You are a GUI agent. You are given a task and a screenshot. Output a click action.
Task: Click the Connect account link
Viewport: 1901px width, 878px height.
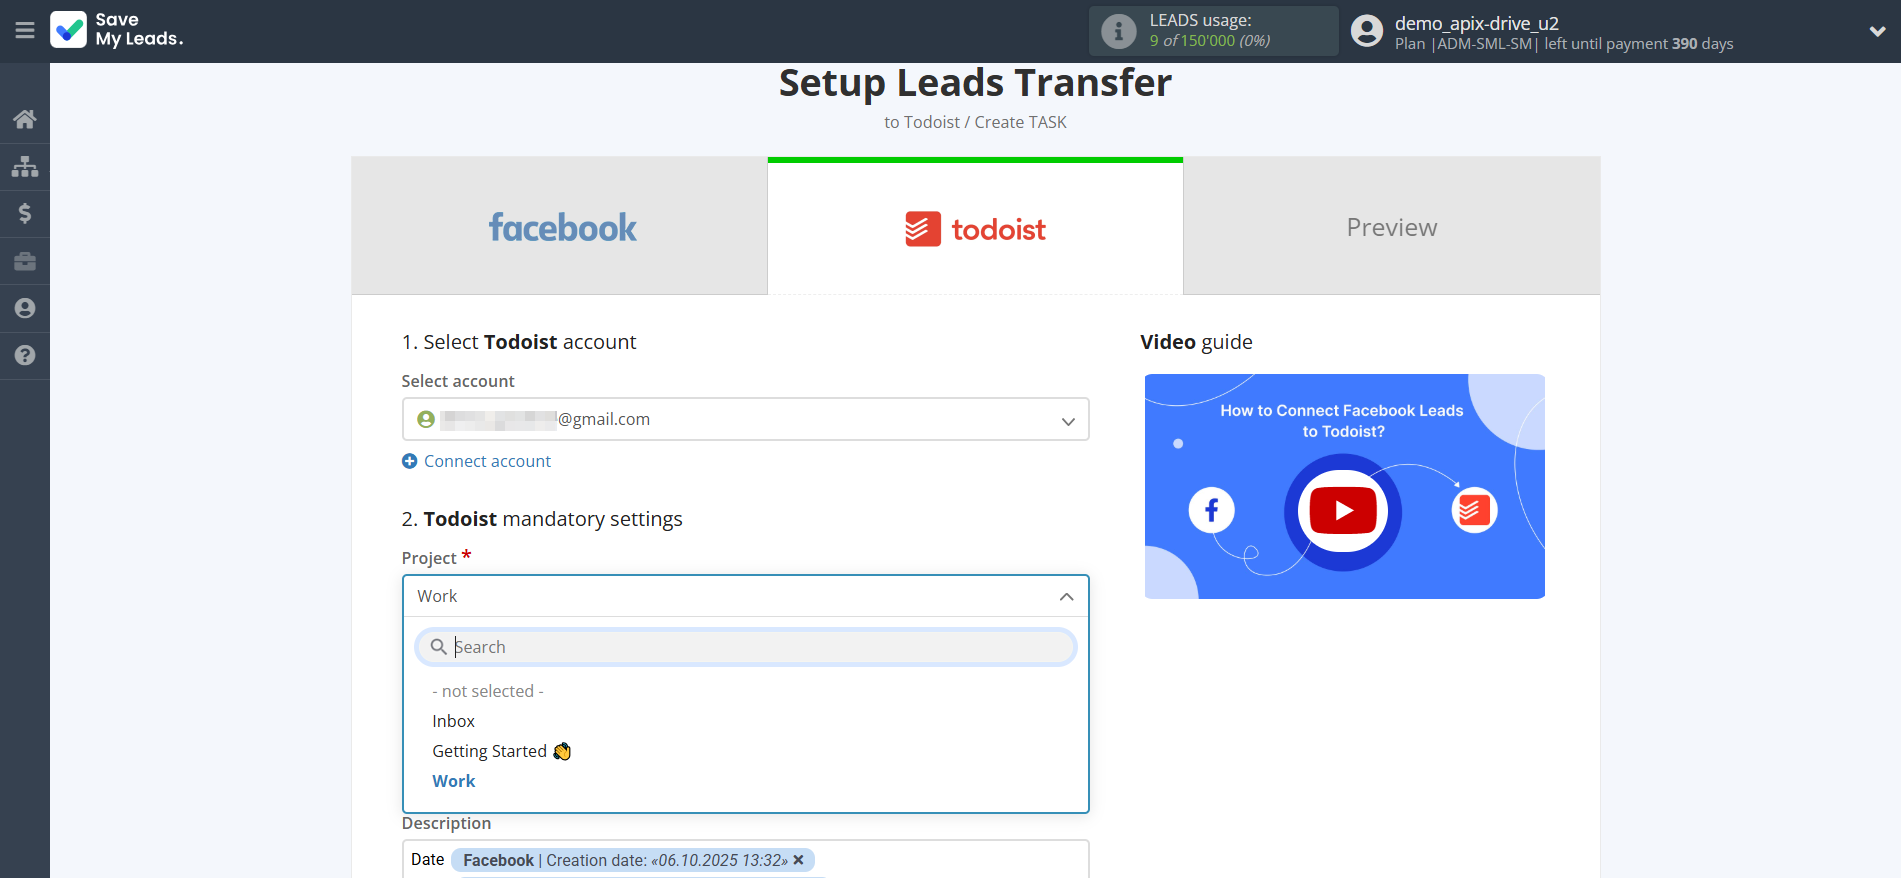click(x=487, y=461)
